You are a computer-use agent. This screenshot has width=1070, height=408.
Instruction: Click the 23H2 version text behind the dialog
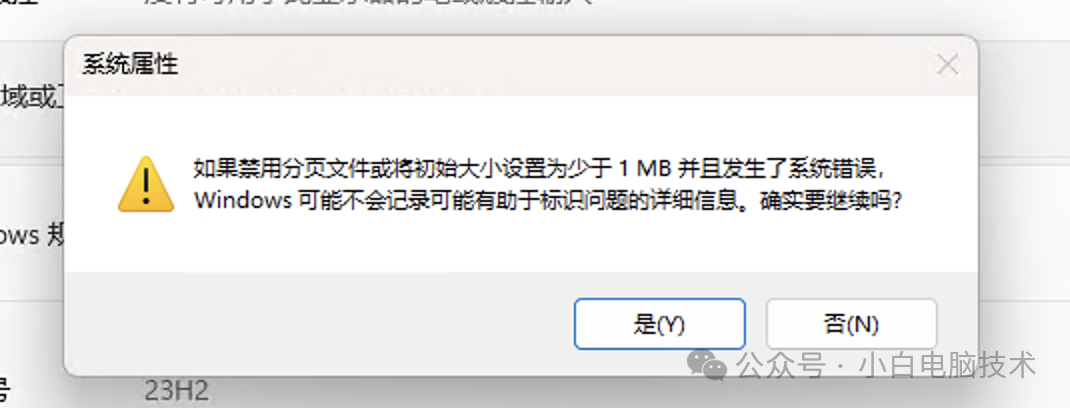176,392
